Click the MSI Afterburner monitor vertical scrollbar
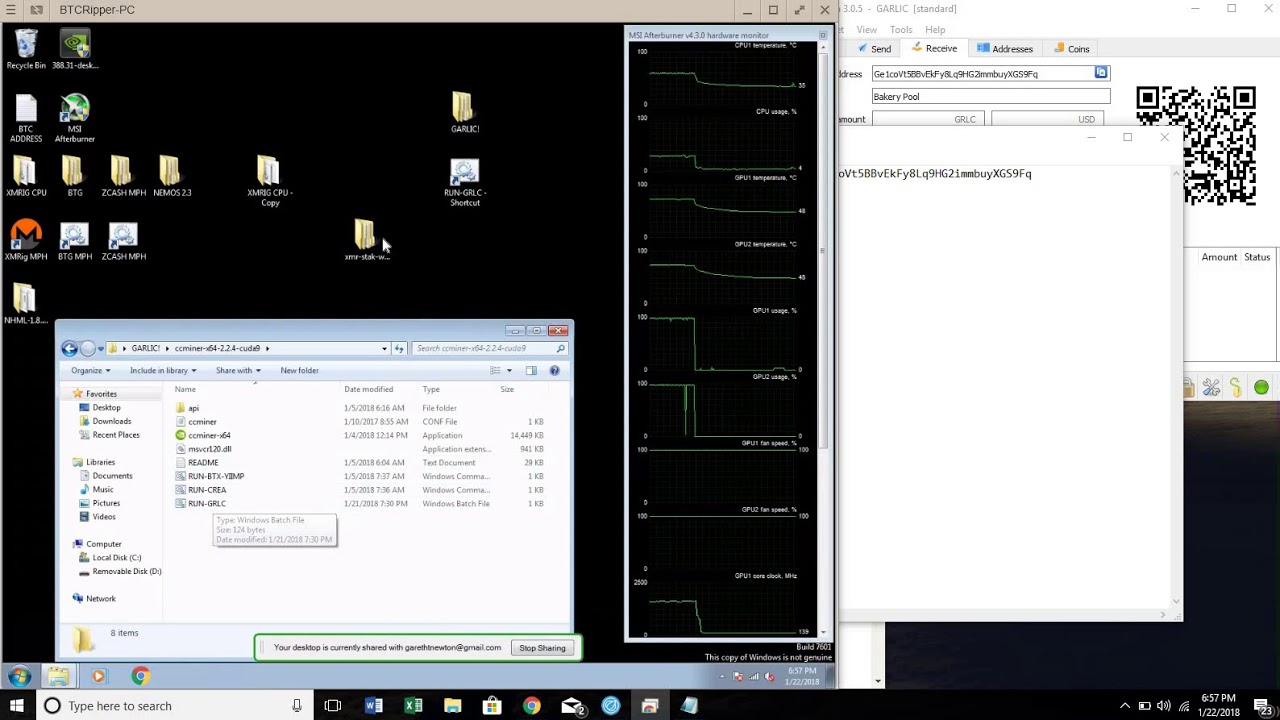 (823, 250)
